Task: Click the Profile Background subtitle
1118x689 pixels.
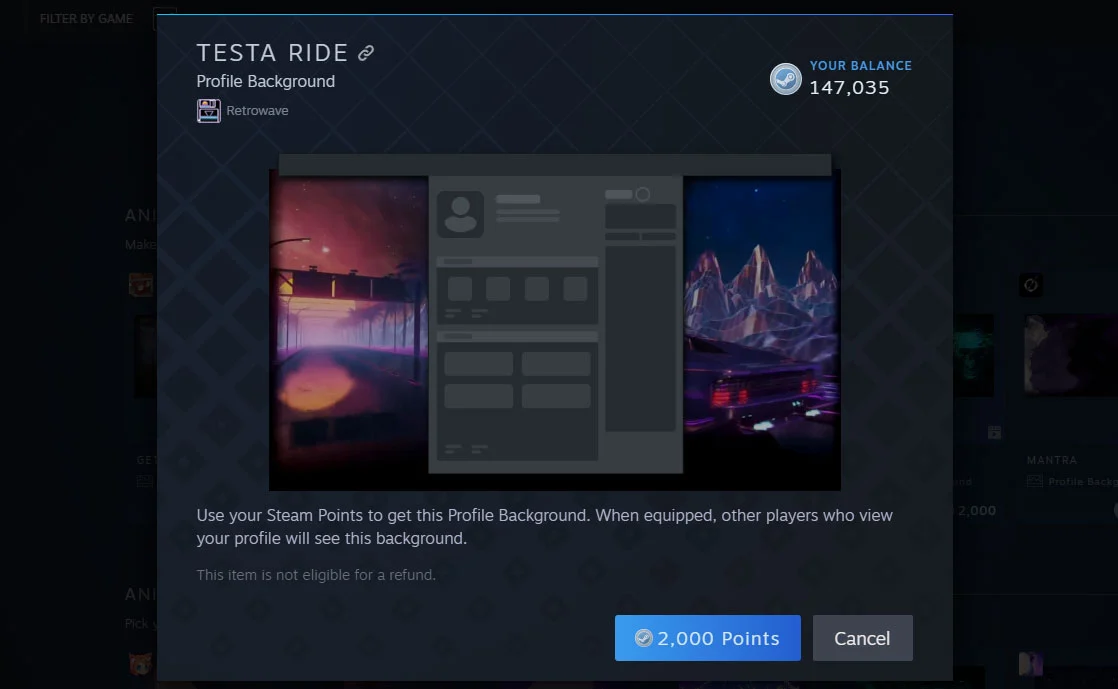Action: tap(266, 81)
